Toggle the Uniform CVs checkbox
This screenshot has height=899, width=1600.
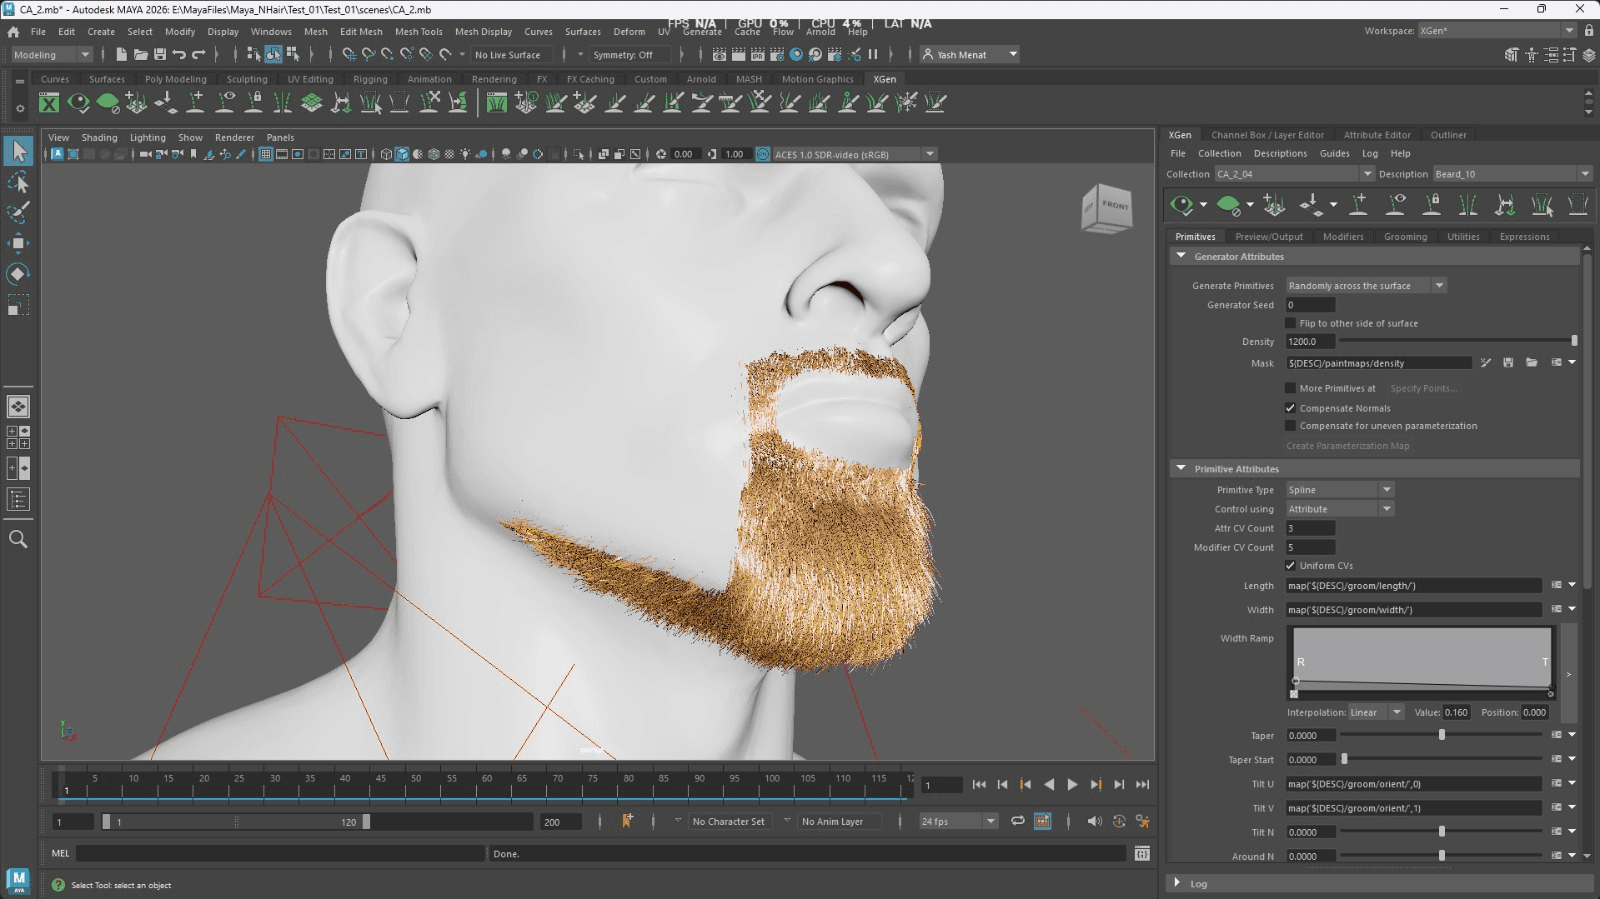tap(1290, 566)
